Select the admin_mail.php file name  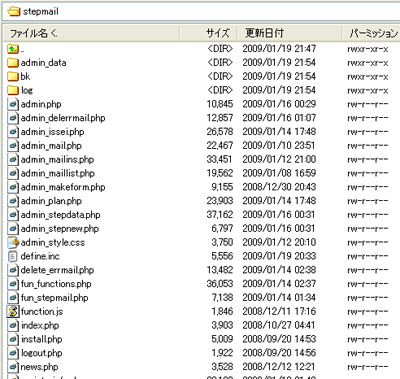[x=51, y=146]
